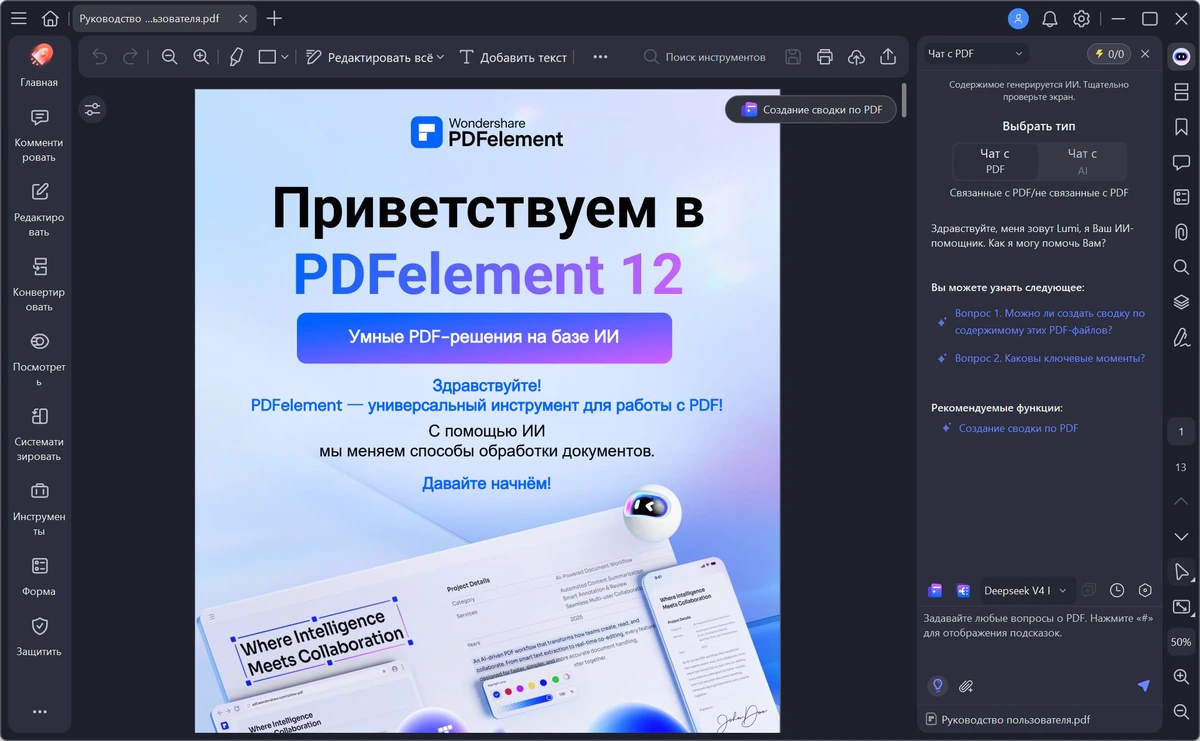
Task: Open a new tab with the plus icon
Action: coord(274,18)
